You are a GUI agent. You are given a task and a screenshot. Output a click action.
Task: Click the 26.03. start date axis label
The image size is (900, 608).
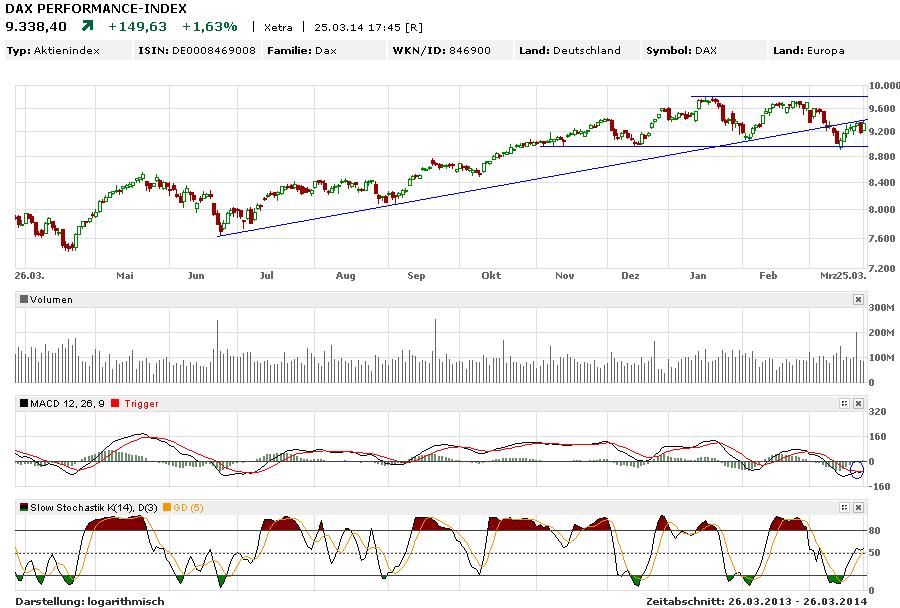pyautogui.click(x=29, y=276)
